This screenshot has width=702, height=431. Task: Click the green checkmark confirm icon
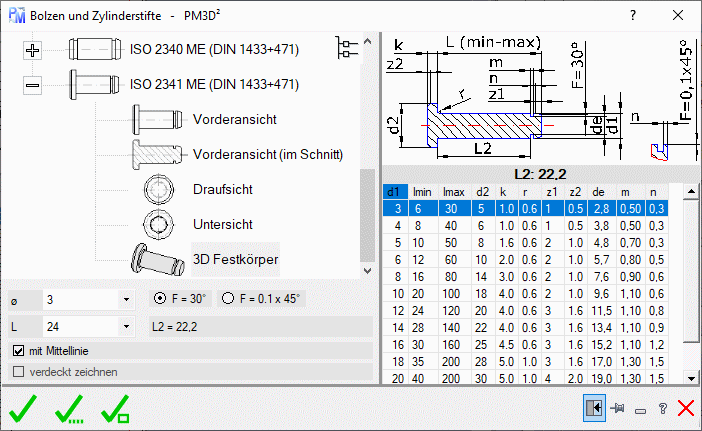(23, 408)
